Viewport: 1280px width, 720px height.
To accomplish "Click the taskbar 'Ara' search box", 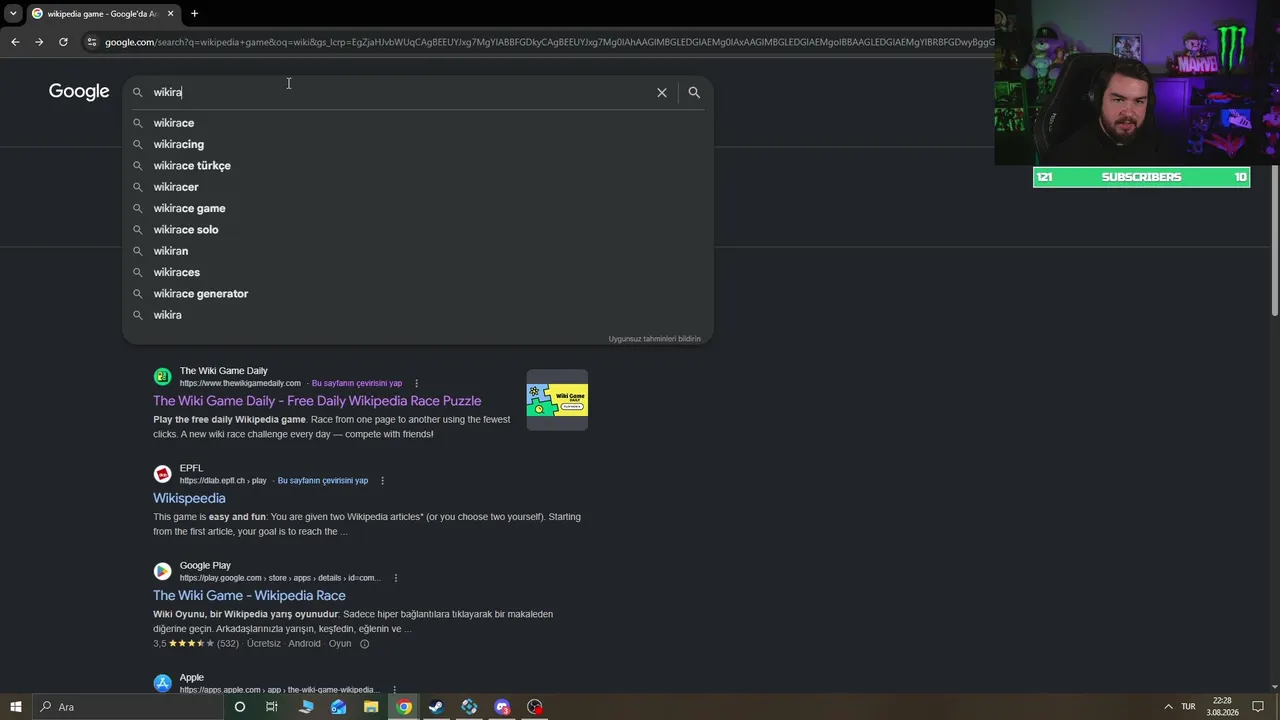I will (127, 707).
